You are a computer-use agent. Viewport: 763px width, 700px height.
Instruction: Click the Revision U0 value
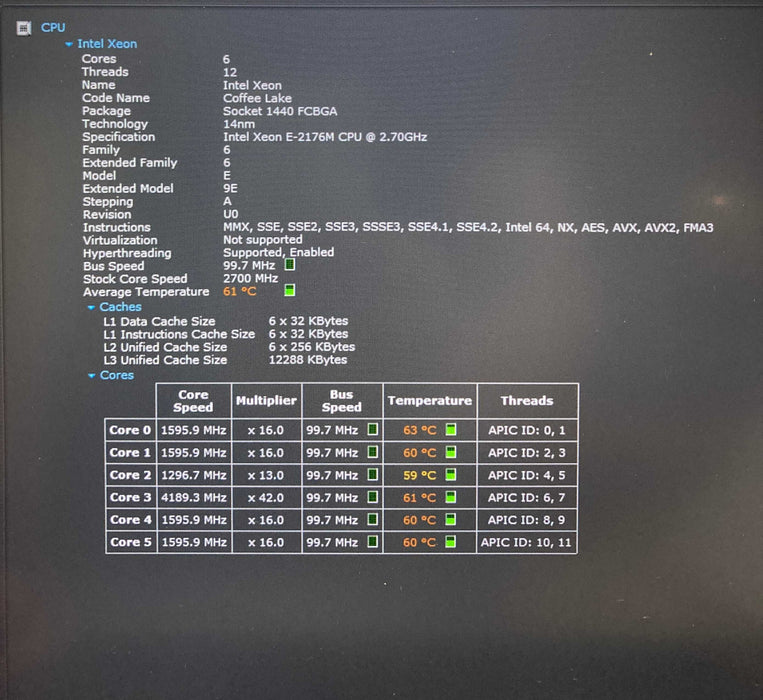(x=231, y=215)
